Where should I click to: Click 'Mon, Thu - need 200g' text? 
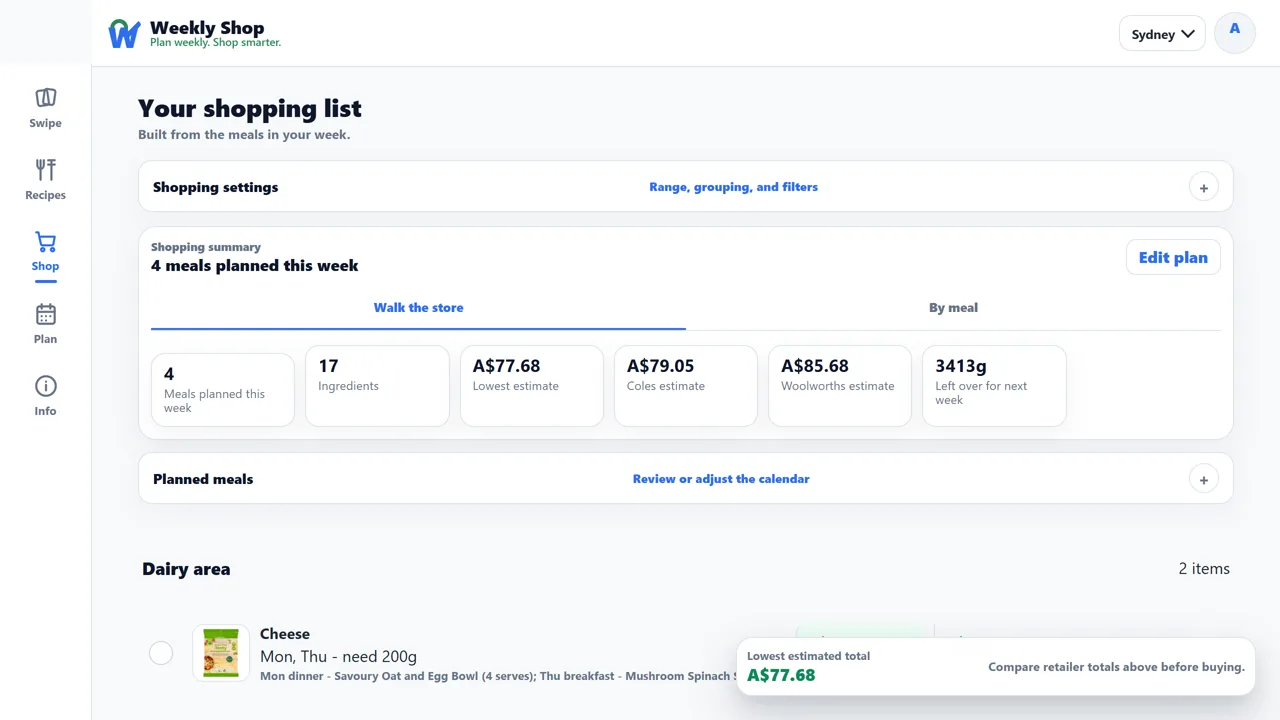tap(338, 657)
